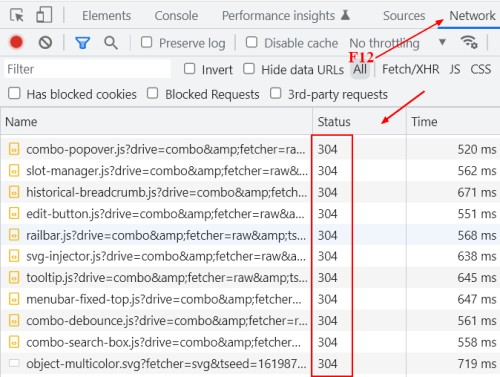This screenshot has width=500, height=377.
Task: Stop recording network log (red circle)
Action: [16, 42]
